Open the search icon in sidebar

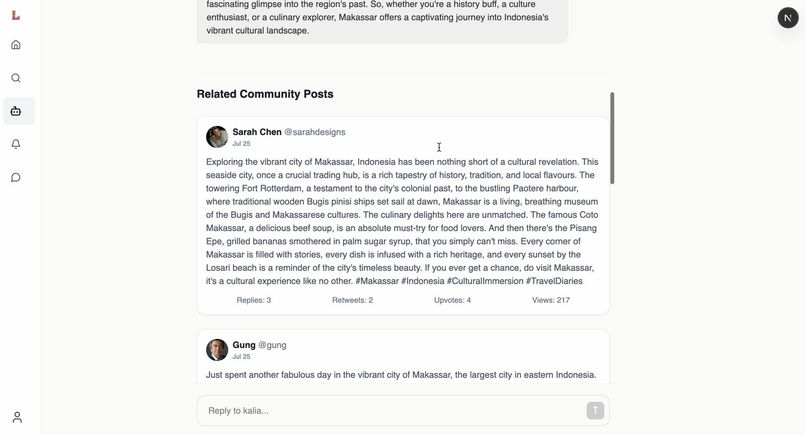pos(16,78)
